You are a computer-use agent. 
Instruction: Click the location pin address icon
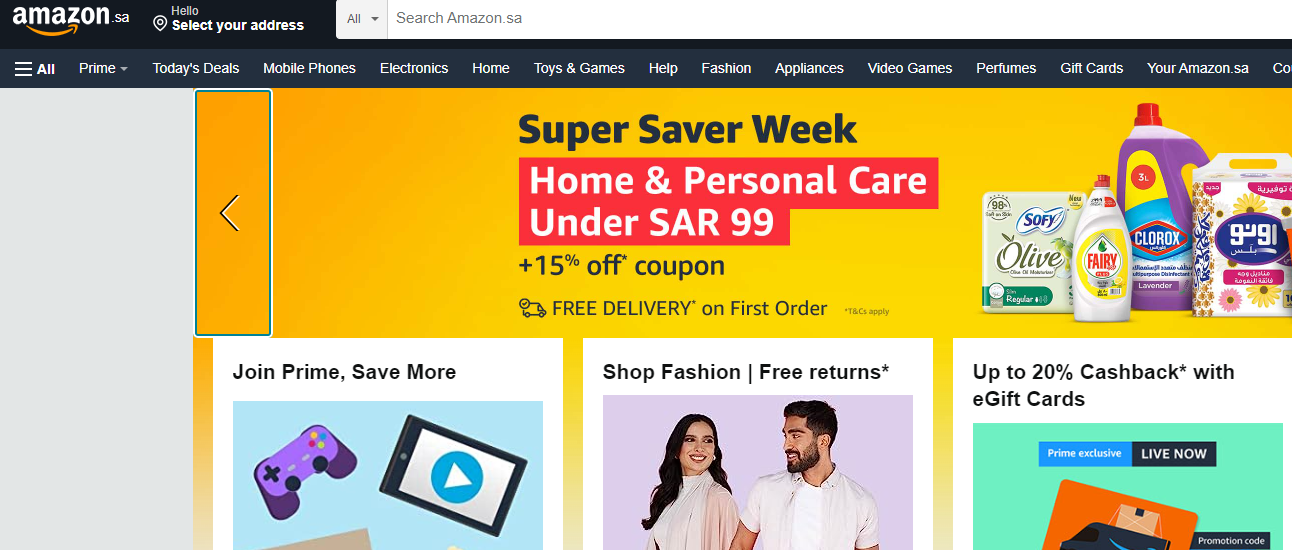[x=160, y=23]
